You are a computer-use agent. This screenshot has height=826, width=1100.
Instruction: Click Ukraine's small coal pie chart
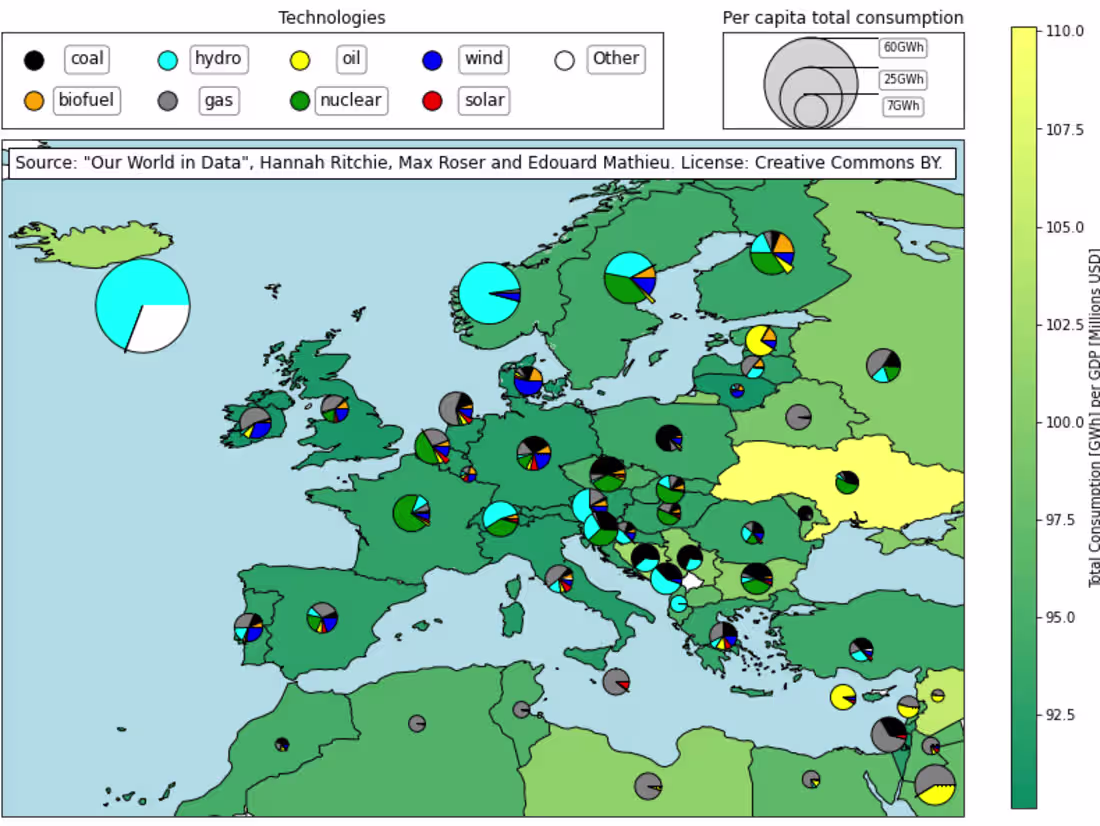pos(849,481)
